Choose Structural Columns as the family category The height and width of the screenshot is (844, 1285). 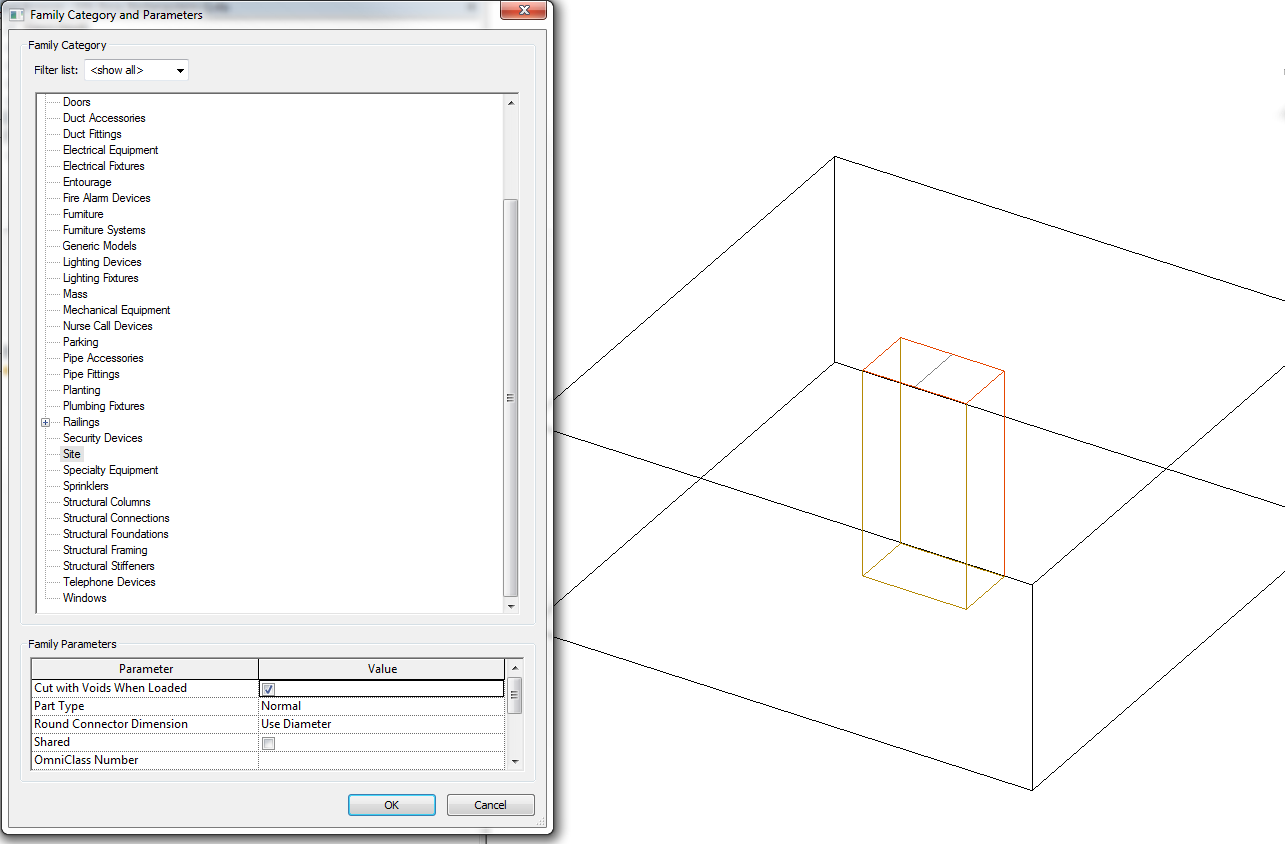point(107,502)
